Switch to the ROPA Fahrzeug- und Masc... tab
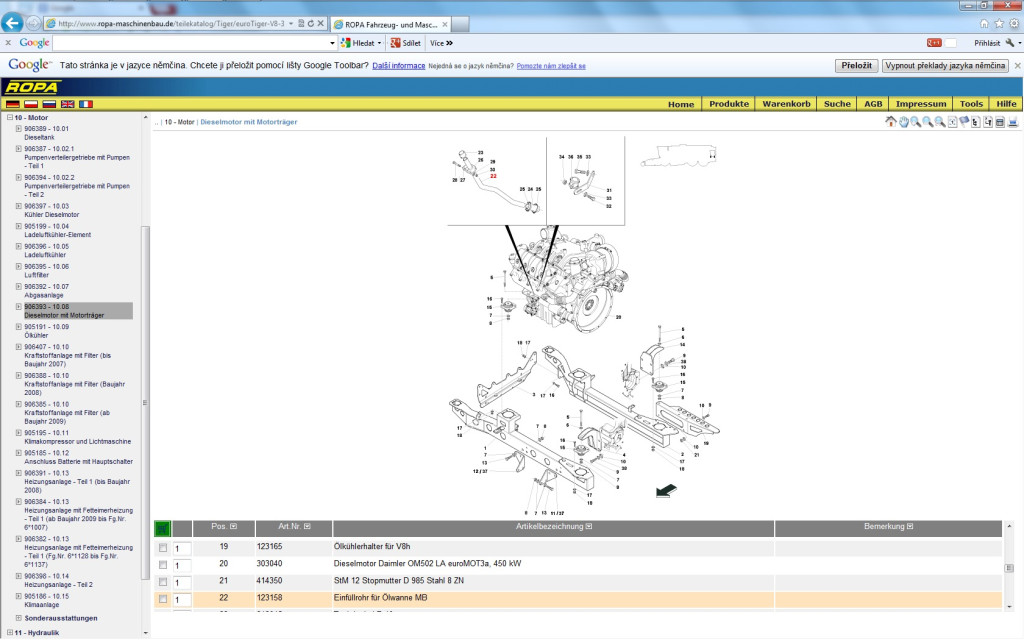Screen dimensions: 1024x640 coord(391,24)
